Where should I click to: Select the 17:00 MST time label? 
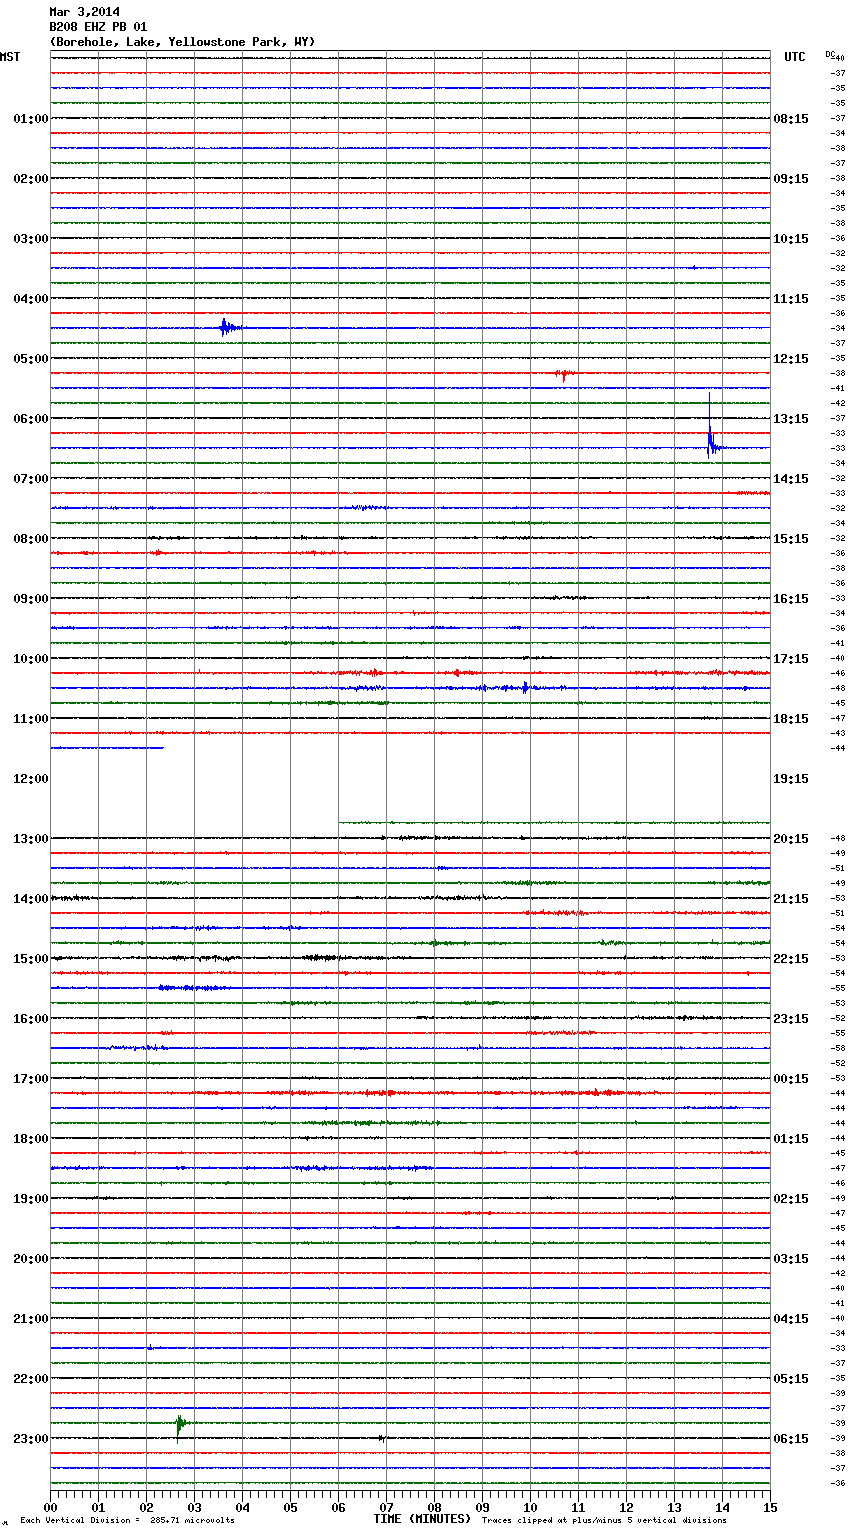[x=31, y=1079]
